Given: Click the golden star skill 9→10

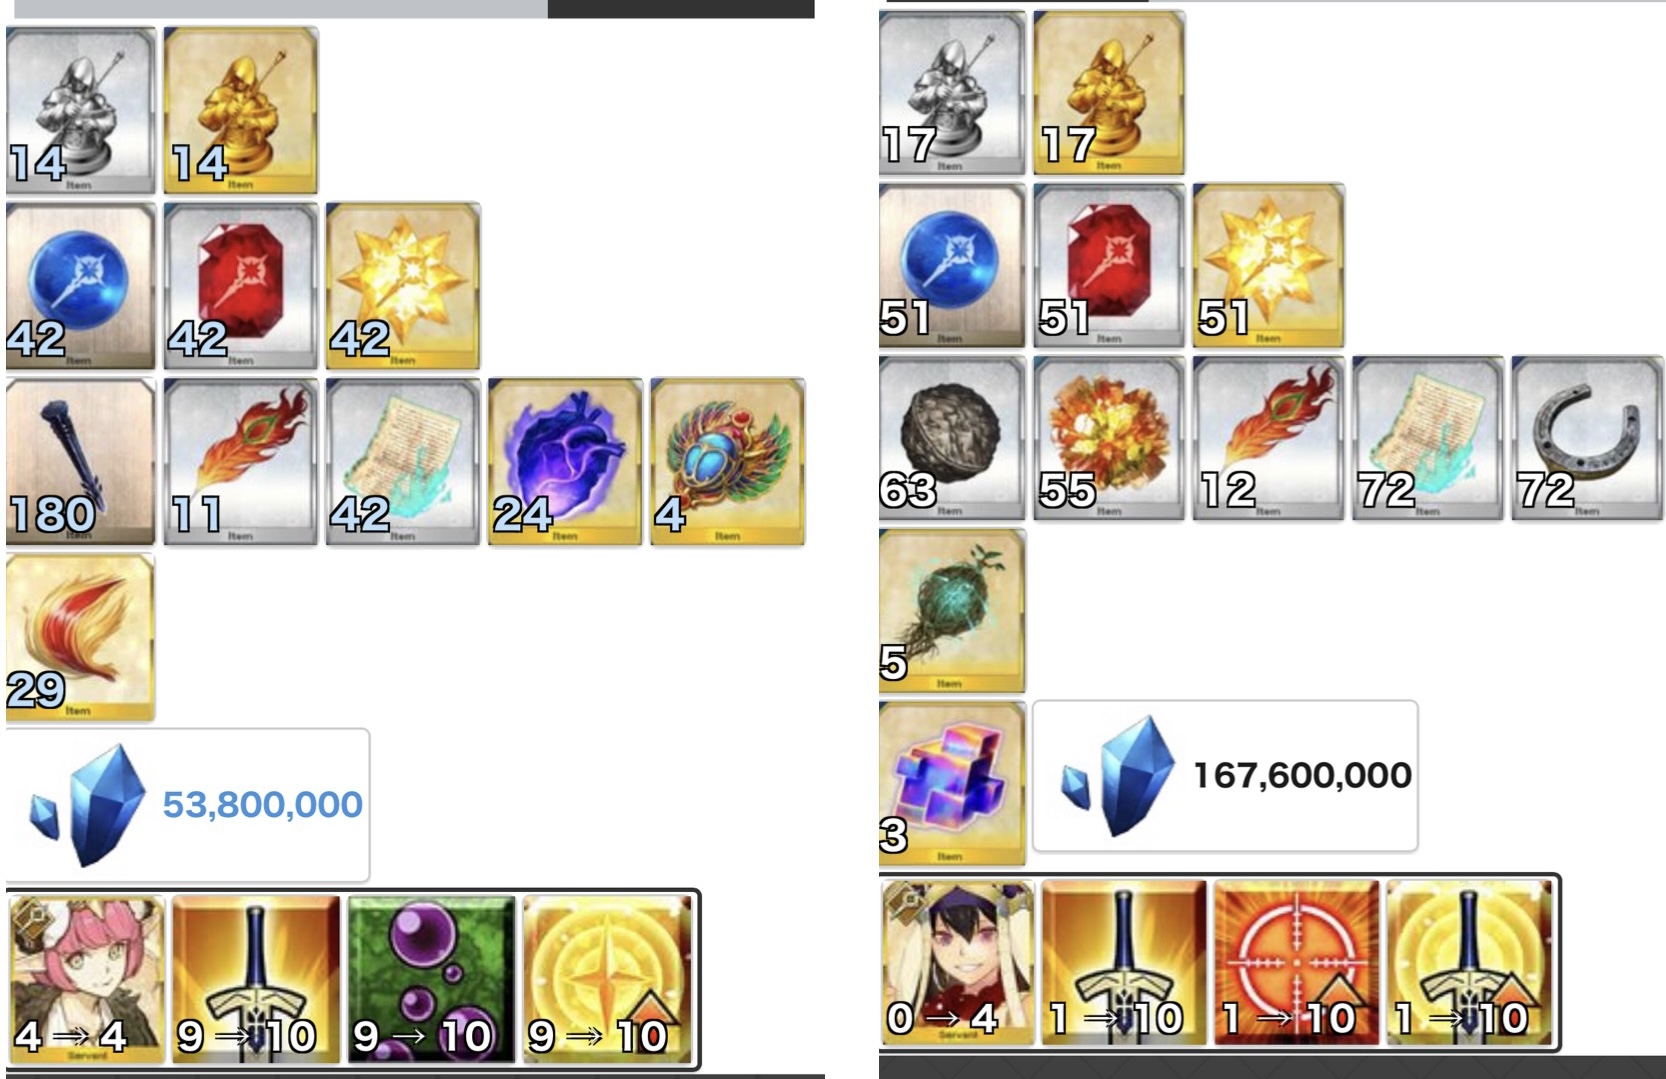Looking at the screenshot, I should [607, 979].
